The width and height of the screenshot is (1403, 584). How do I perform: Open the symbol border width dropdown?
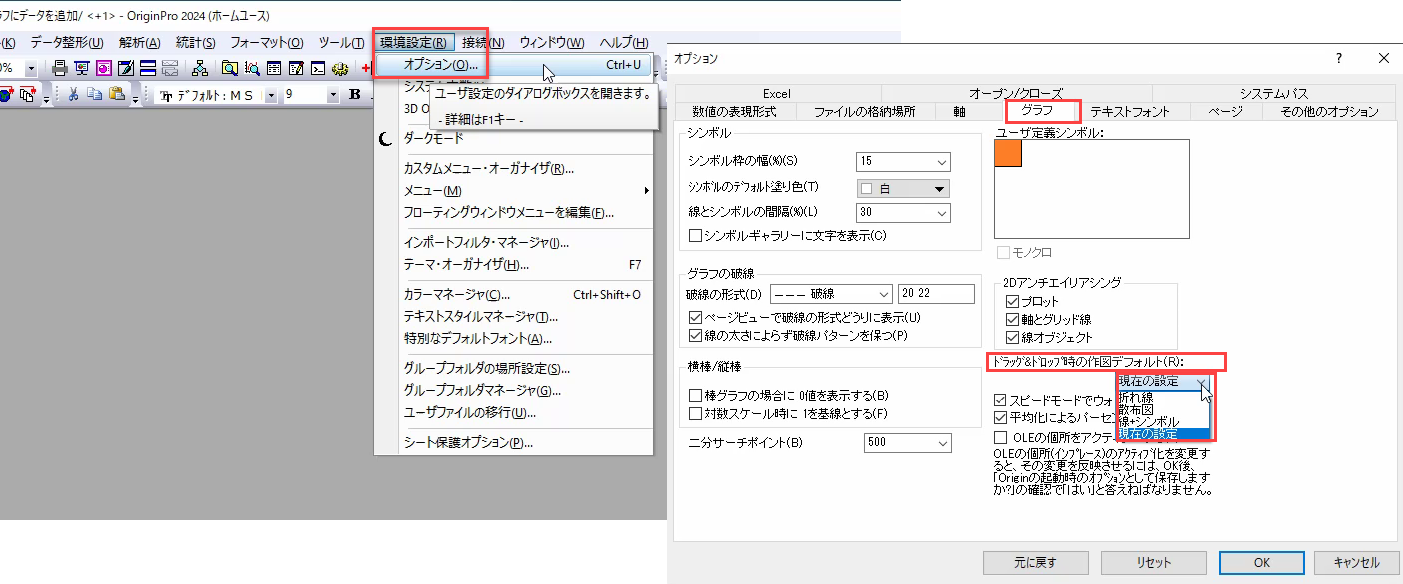point(941,161)
